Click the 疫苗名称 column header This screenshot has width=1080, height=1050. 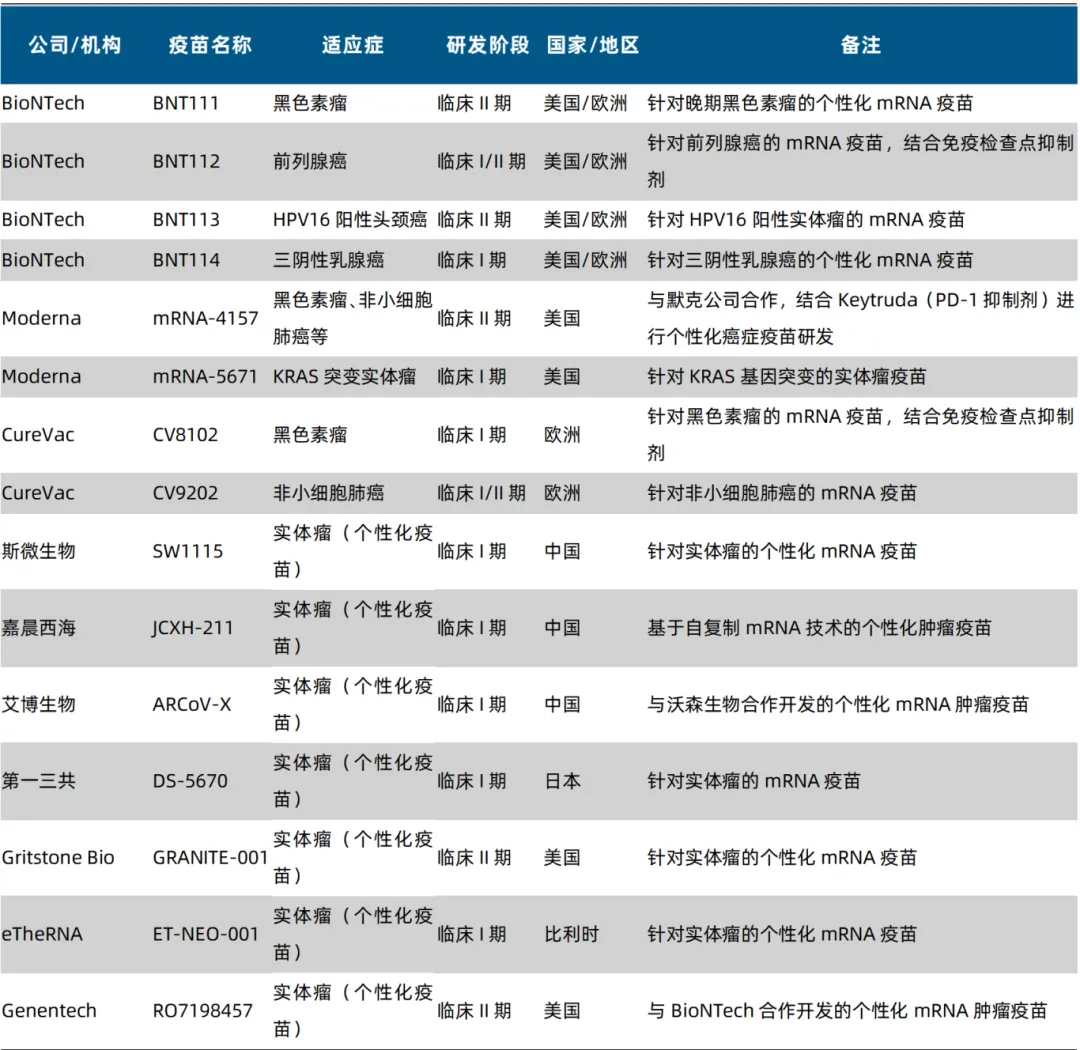[x=210, y=45]
